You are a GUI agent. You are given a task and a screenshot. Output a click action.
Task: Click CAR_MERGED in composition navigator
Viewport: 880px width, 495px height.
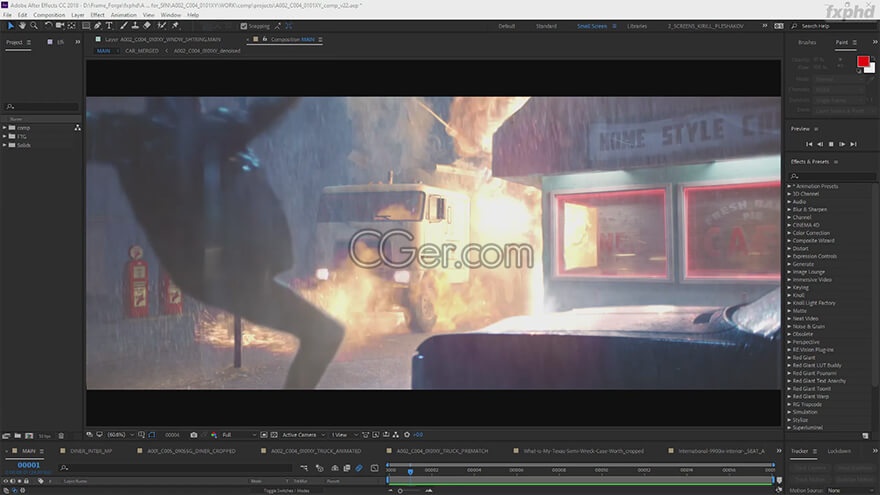coord(141,51)
